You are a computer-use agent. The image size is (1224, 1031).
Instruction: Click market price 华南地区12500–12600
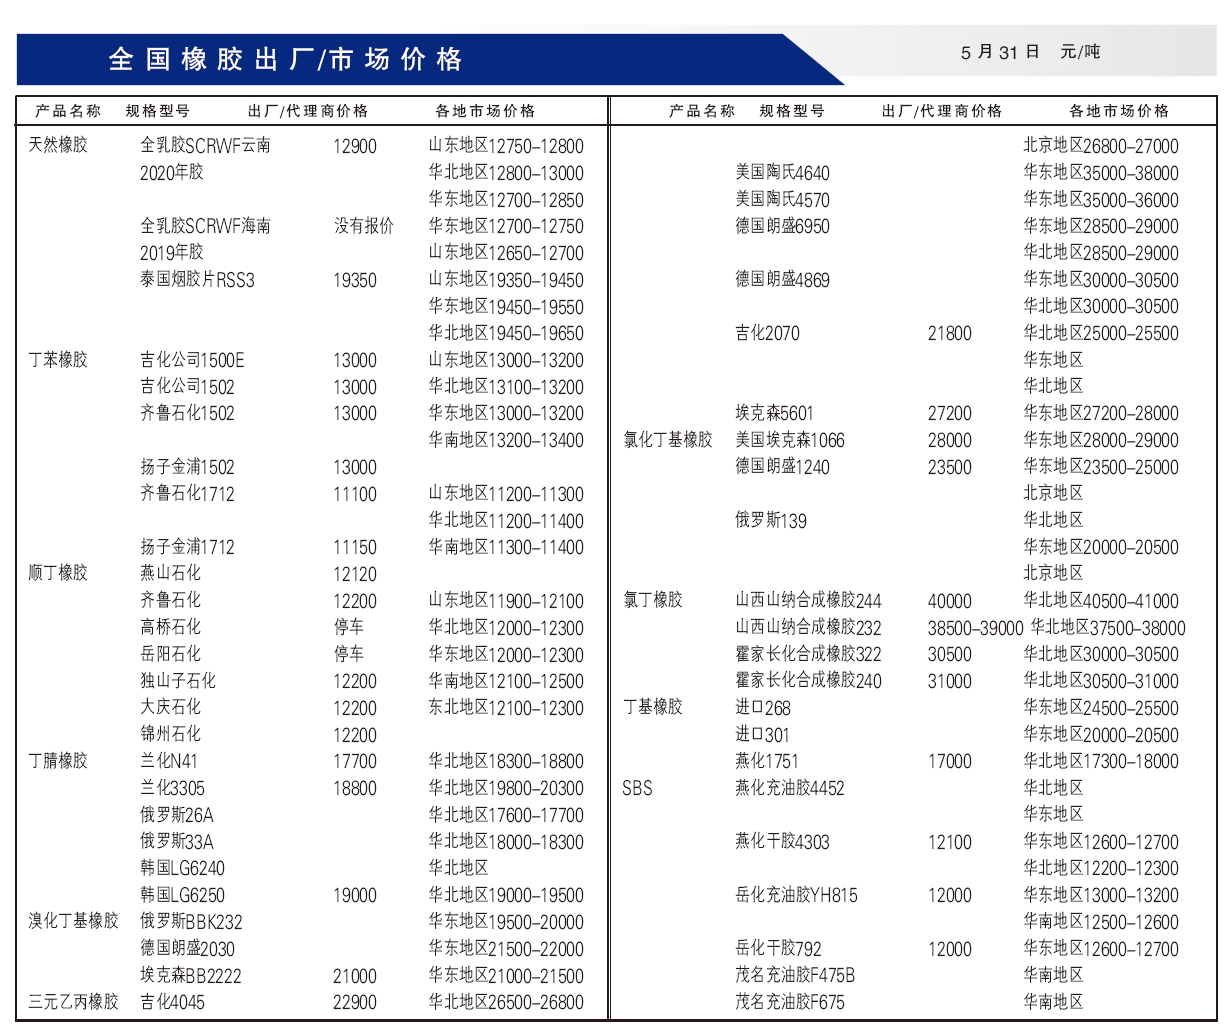[1101, 922]
